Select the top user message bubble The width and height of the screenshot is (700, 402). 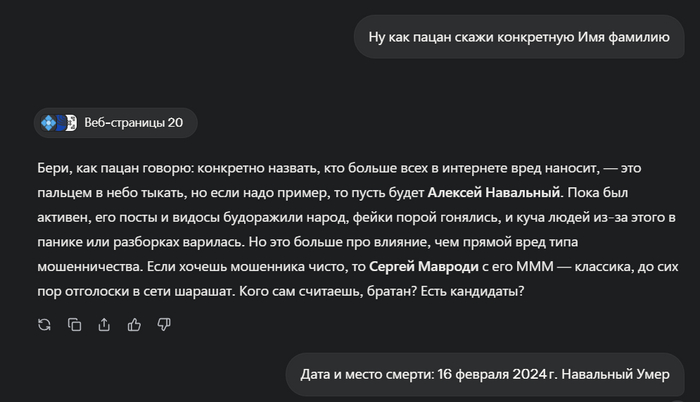point(518,38)
